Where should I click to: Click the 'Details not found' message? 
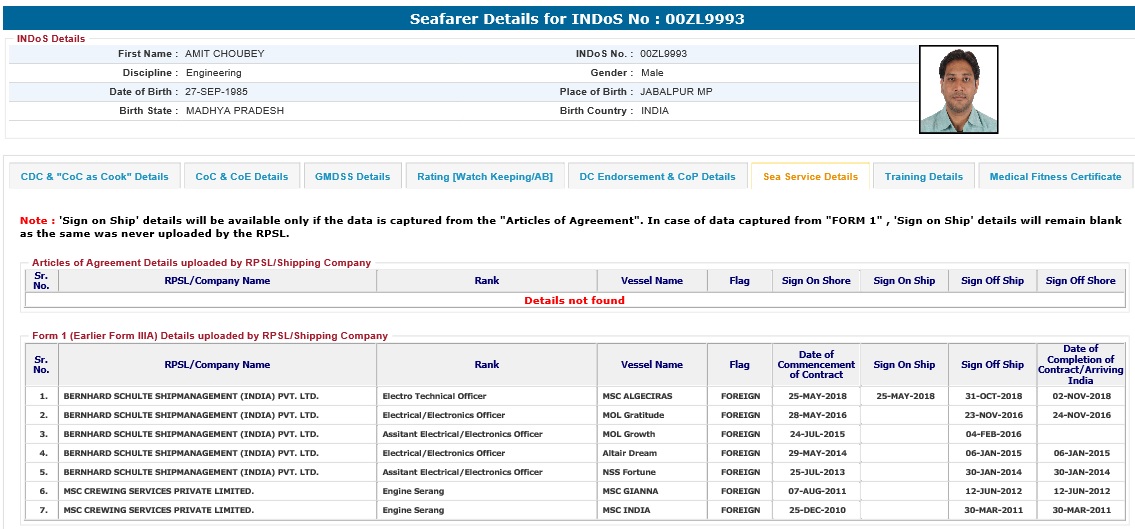coord(574,300)
